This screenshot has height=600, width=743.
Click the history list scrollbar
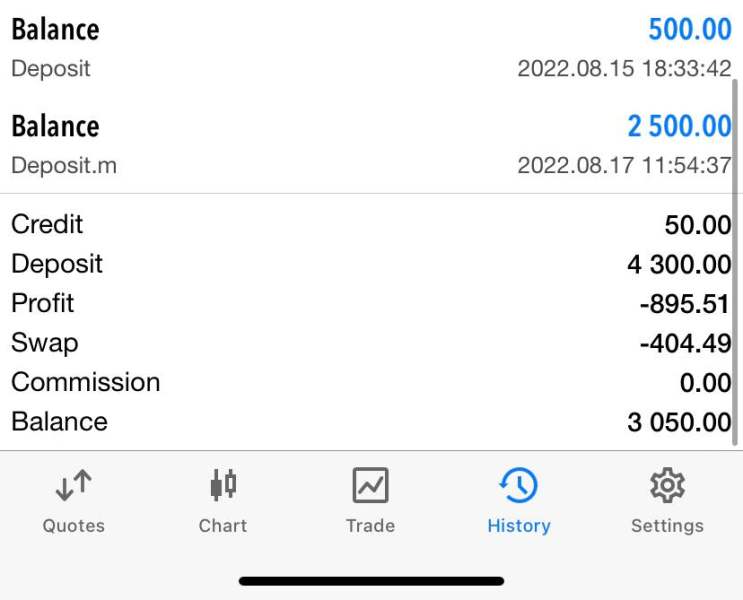735,262
